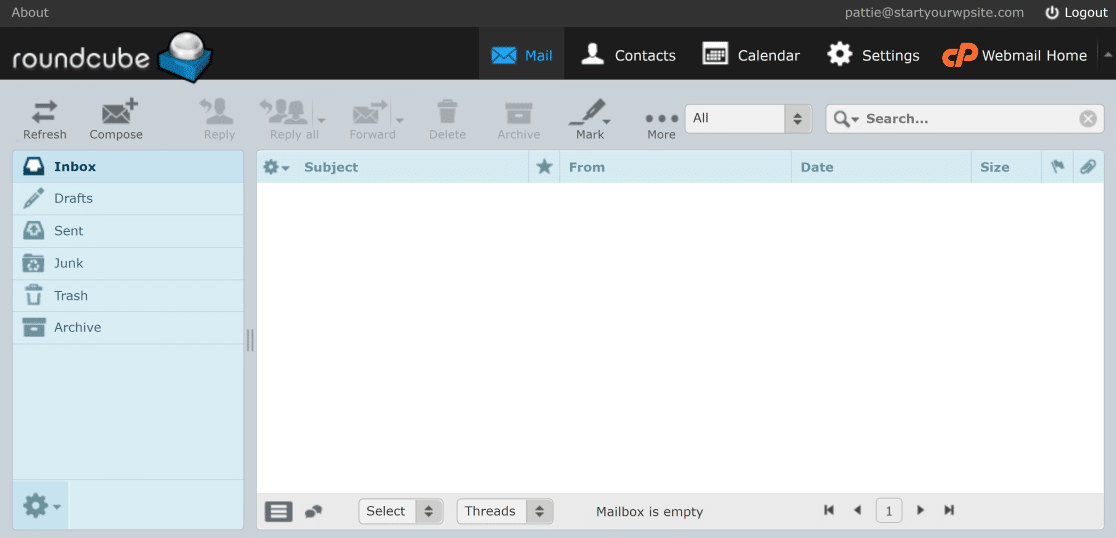Viewport: 1116px width, 538px height.
Task: Click the attachment paperclip column icon
Action: (x=1088, y=167)
